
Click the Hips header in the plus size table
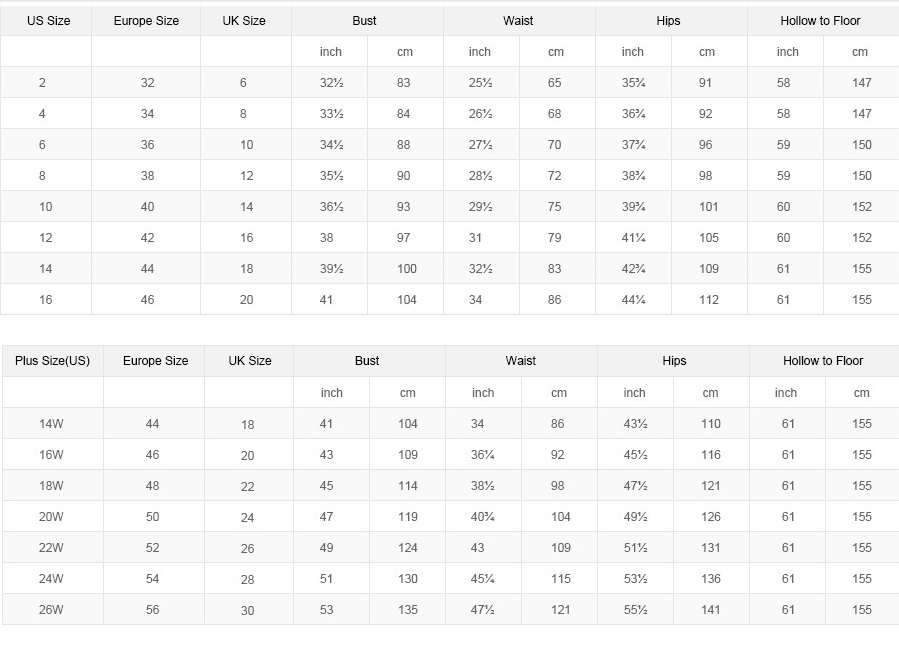tap(674, 361)
